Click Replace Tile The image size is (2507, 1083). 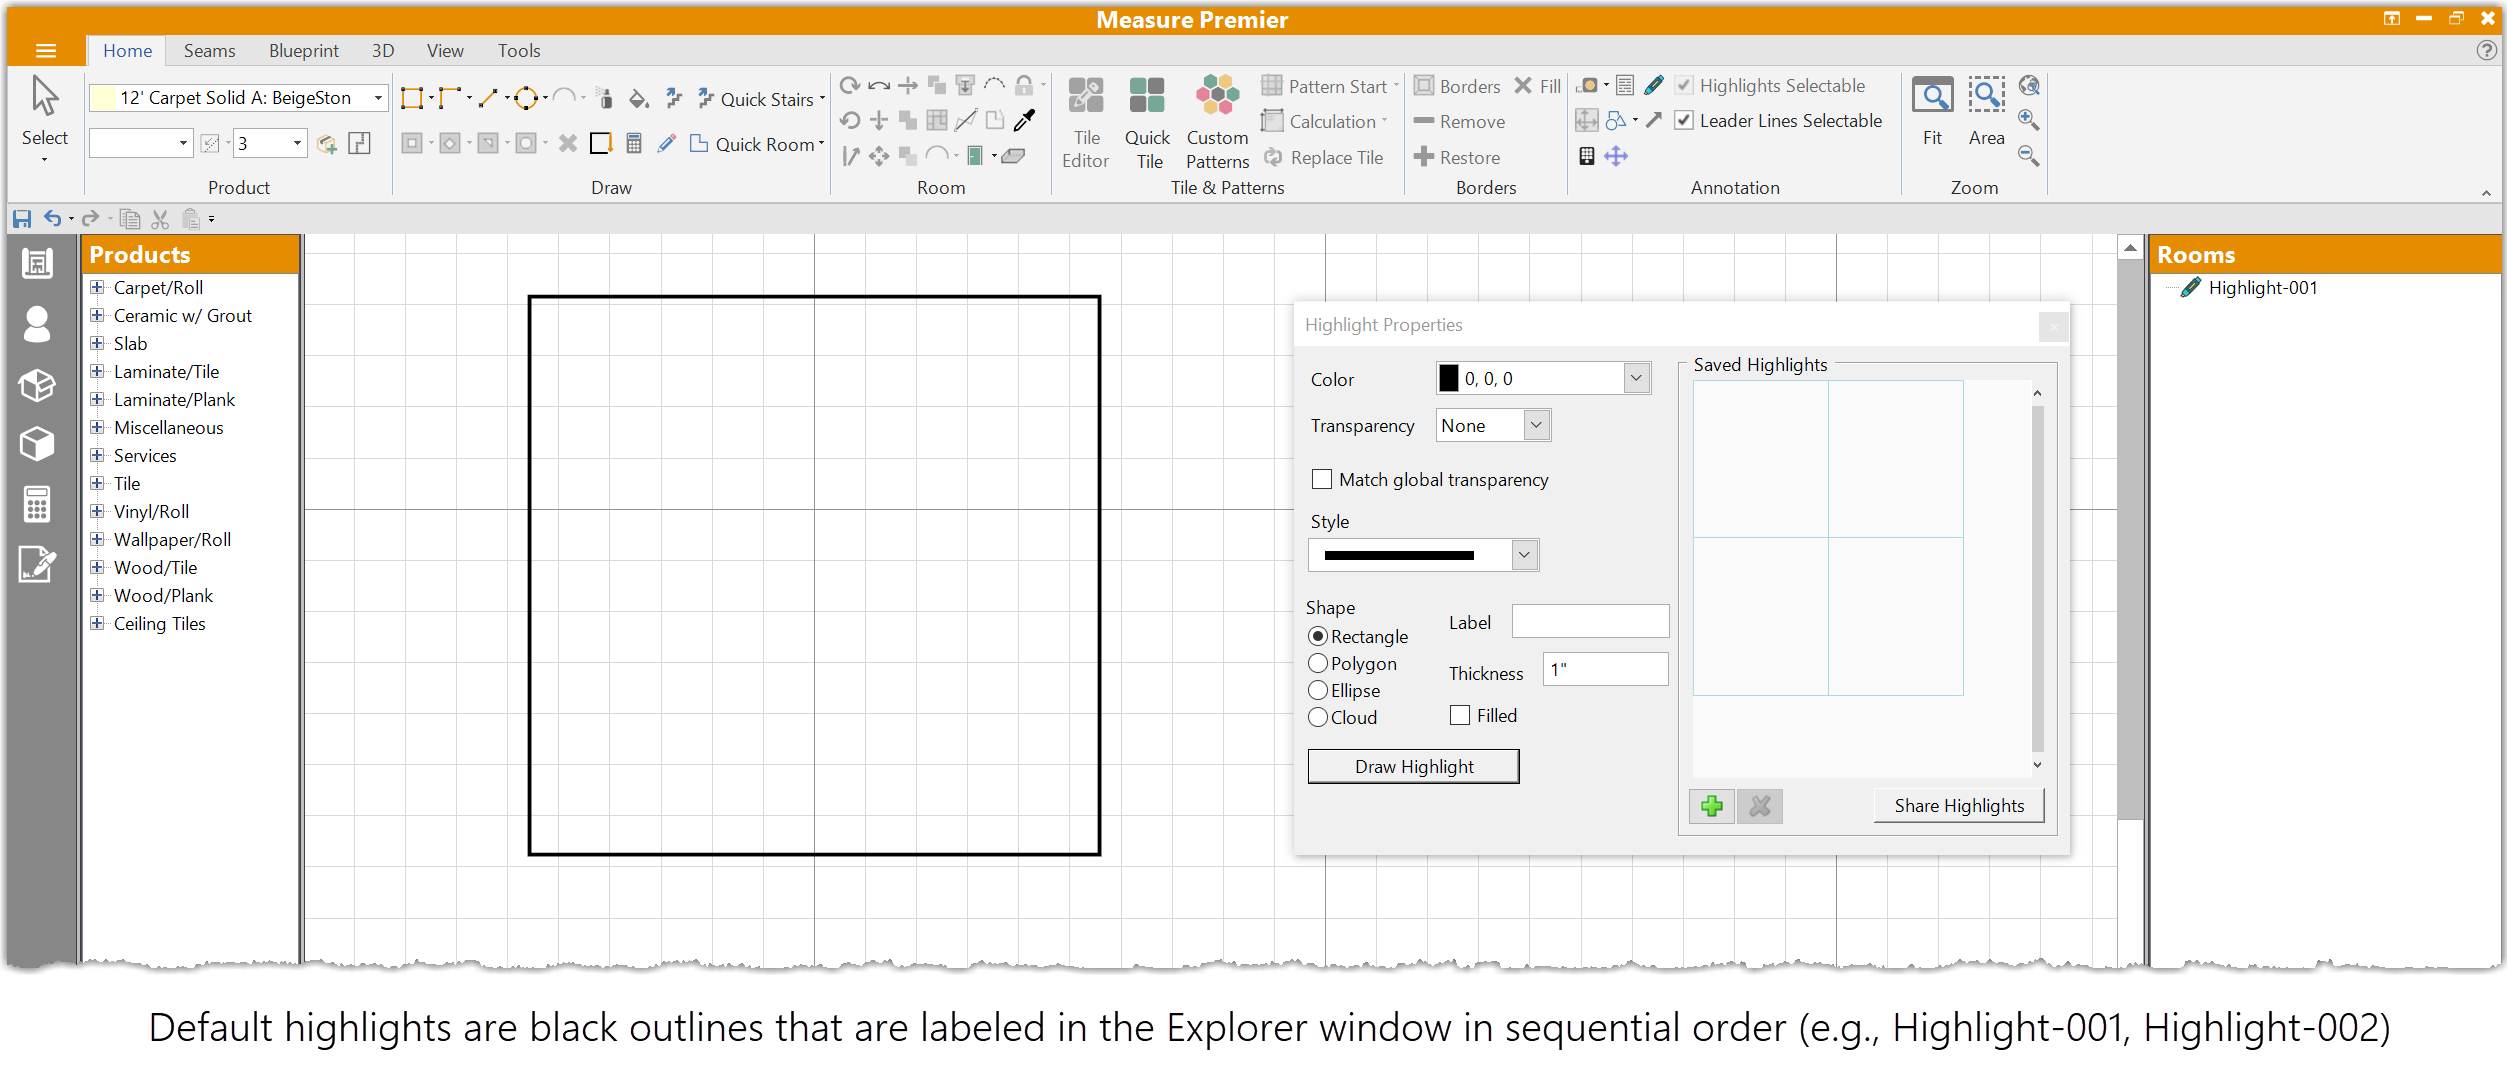coord(1324,158)
